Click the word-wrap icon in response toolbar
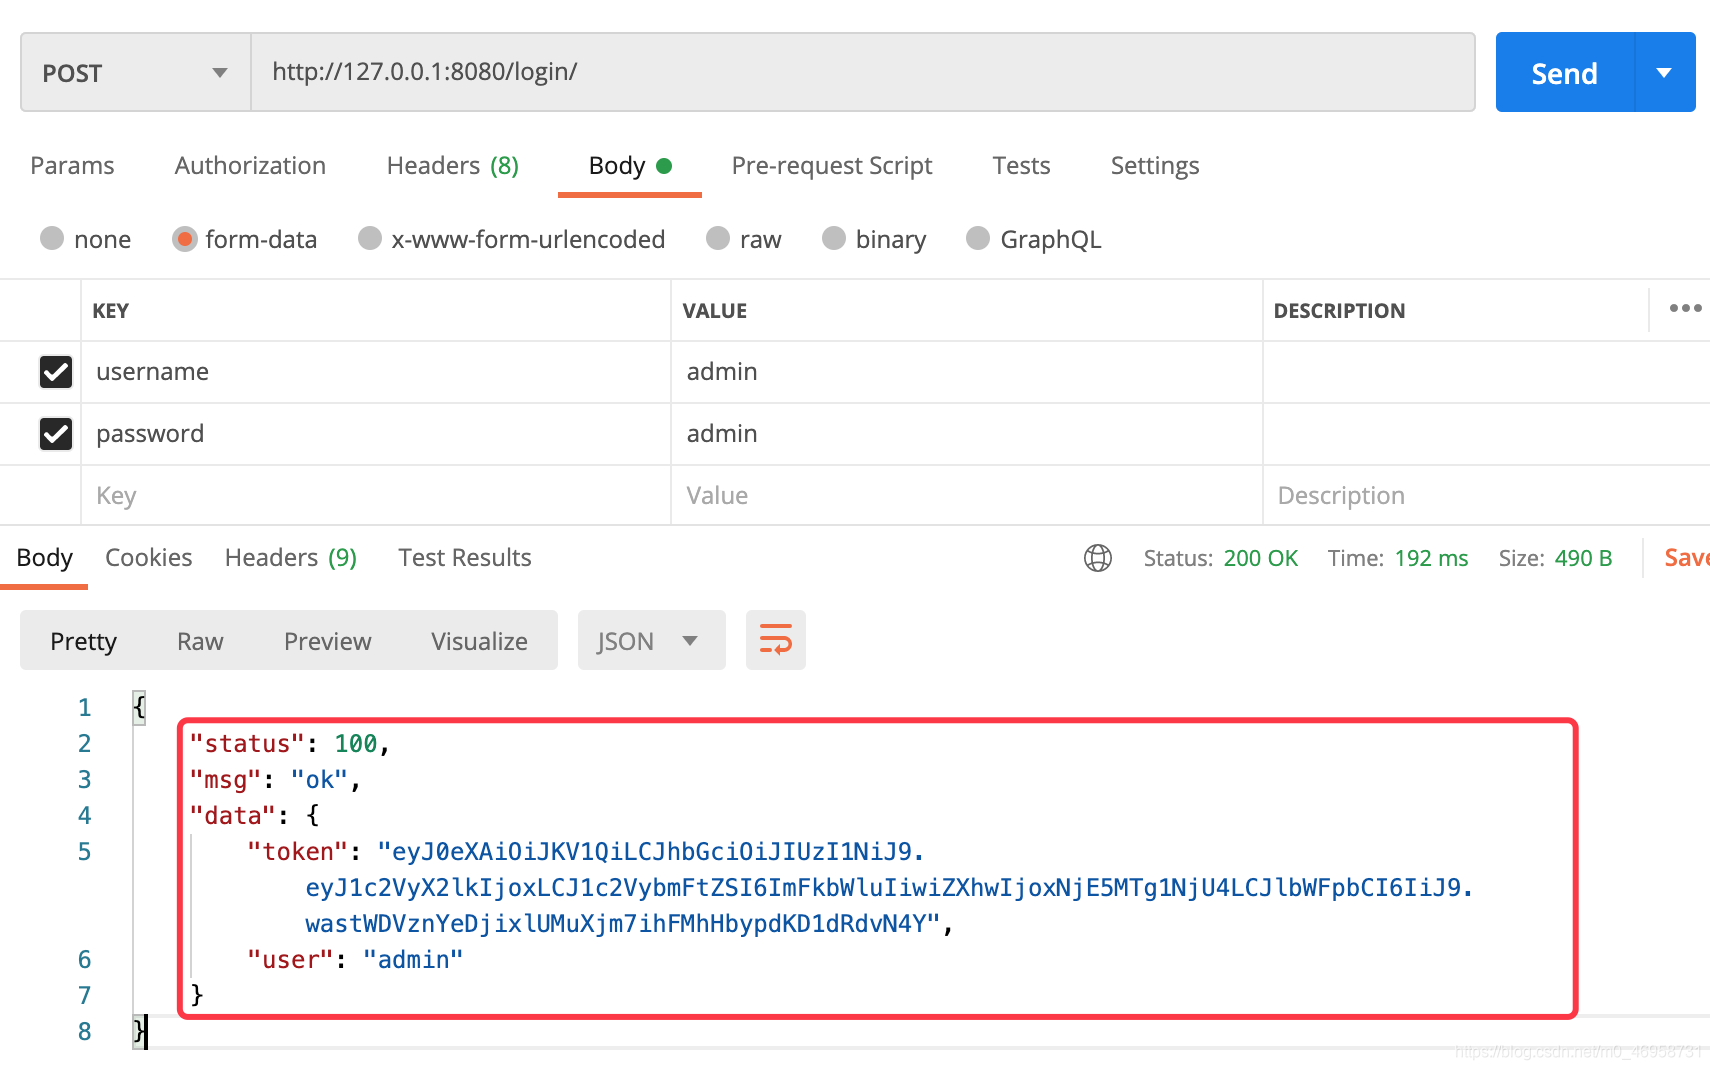 tap(775, 640)
